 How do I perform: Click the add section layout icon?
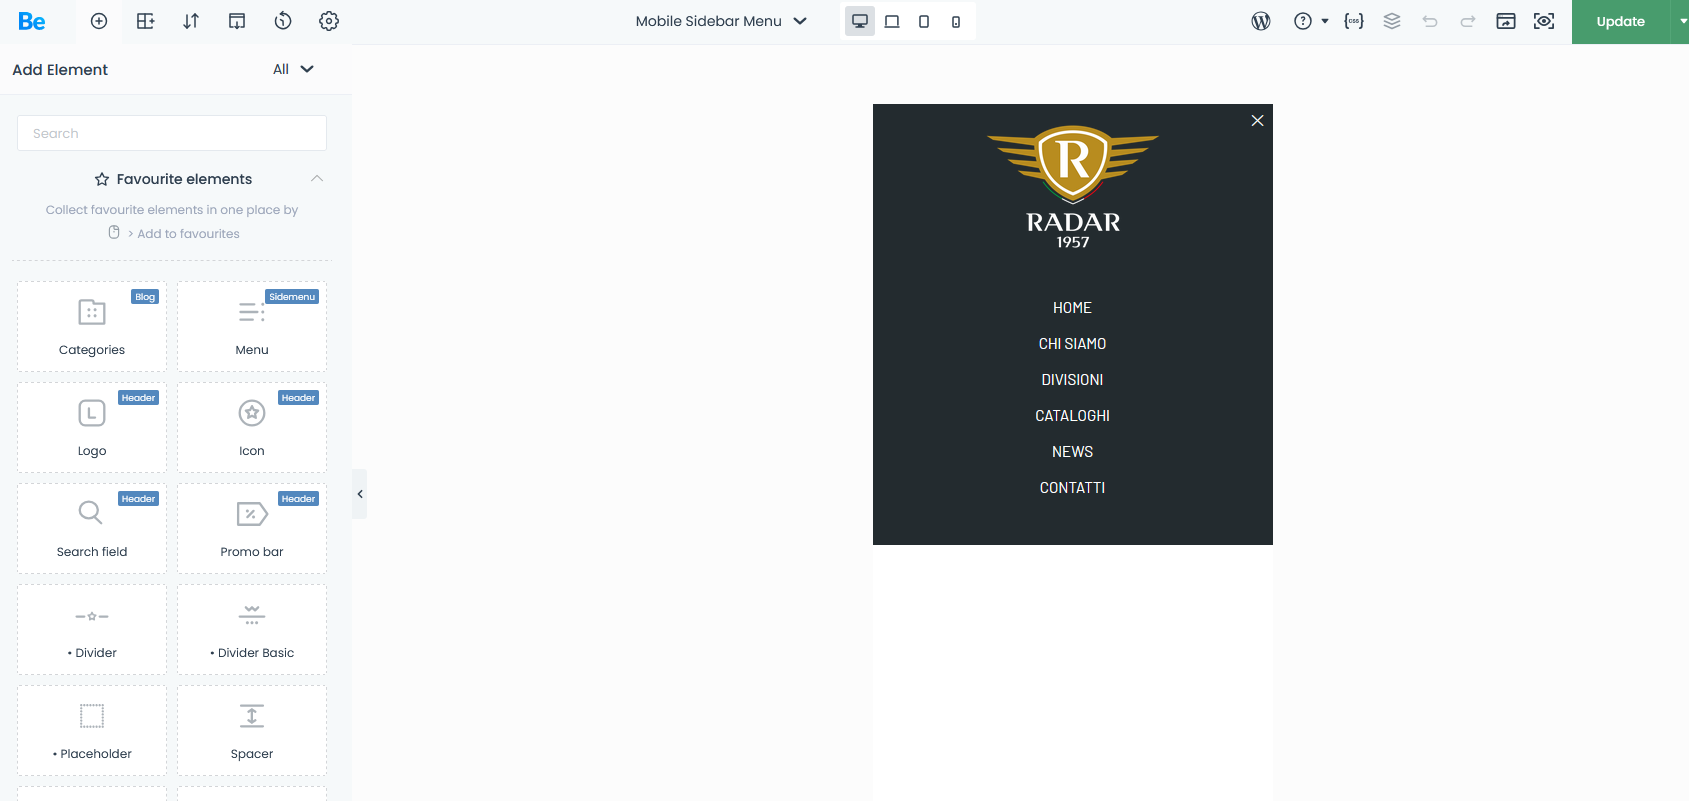(x=145, y=21)
